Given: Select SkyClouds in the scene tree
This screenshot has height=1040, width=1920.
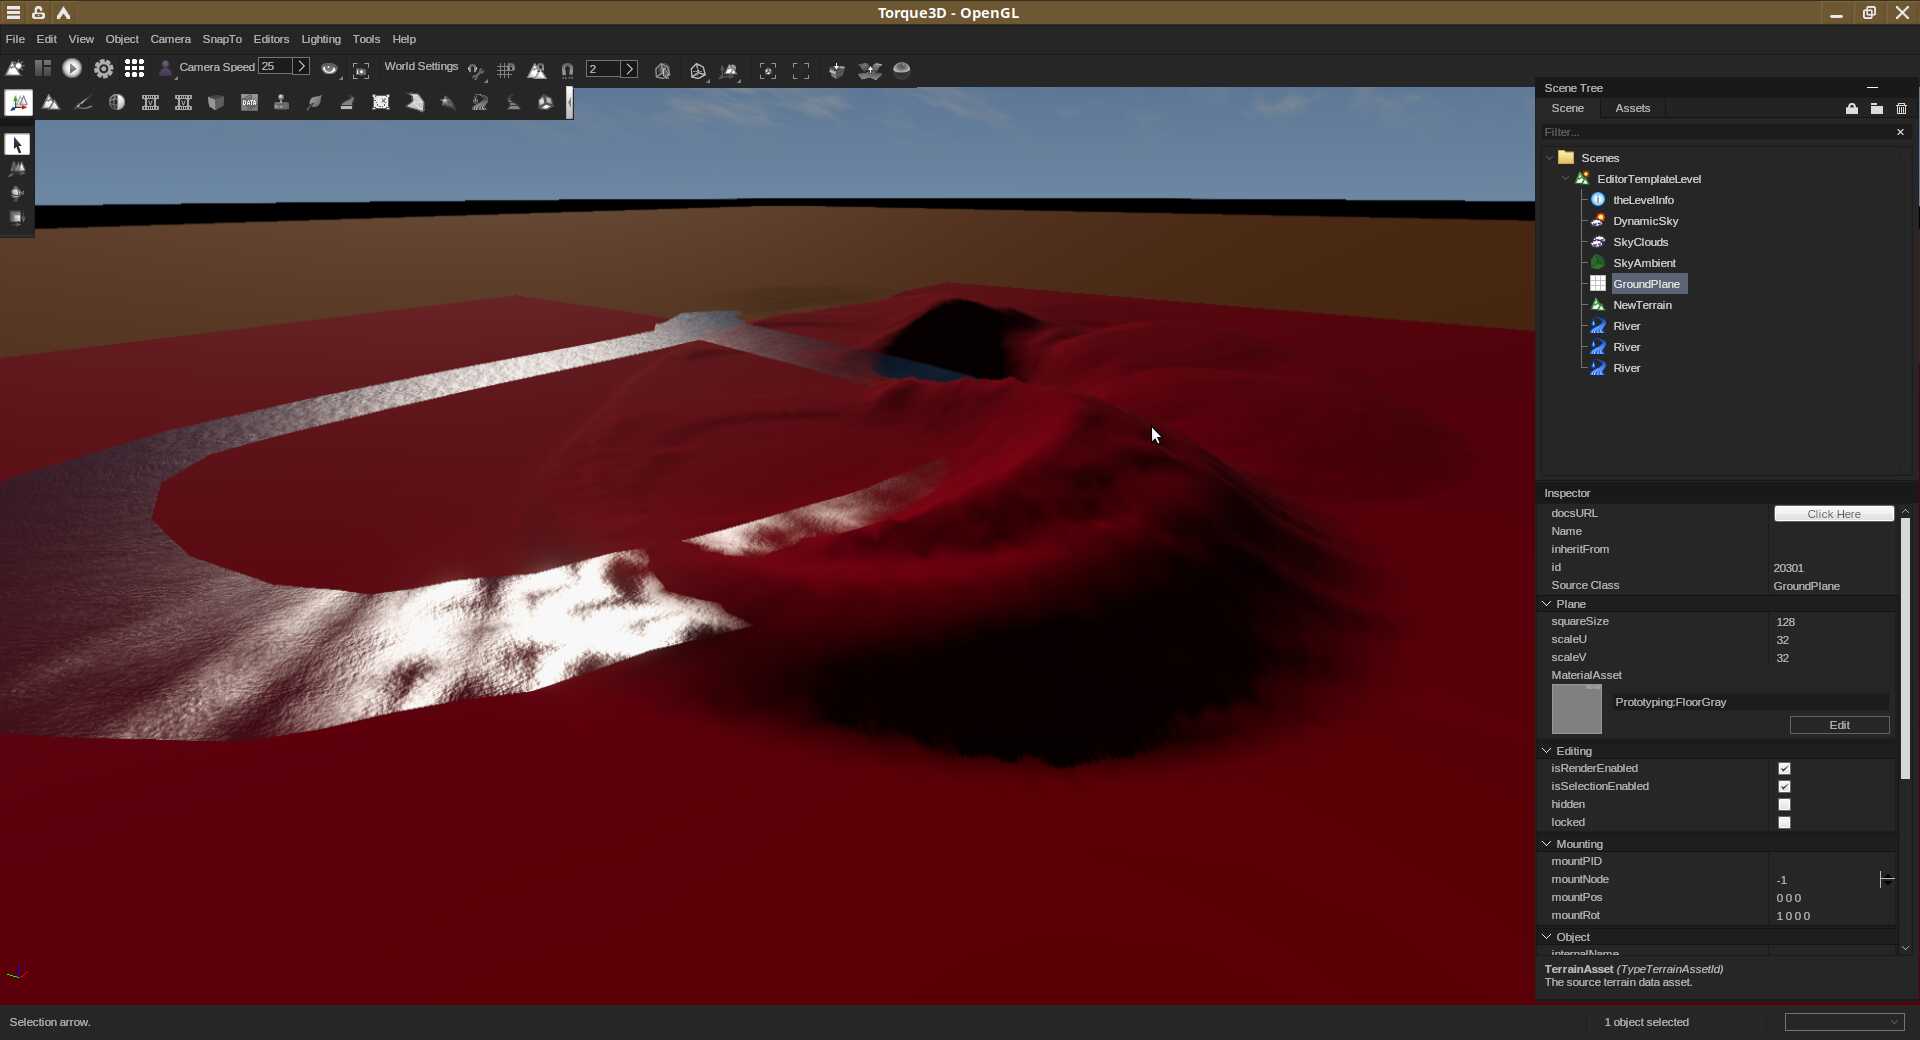Looking at the screenshot, I should pyautogui.click(x=1640, y=242).
